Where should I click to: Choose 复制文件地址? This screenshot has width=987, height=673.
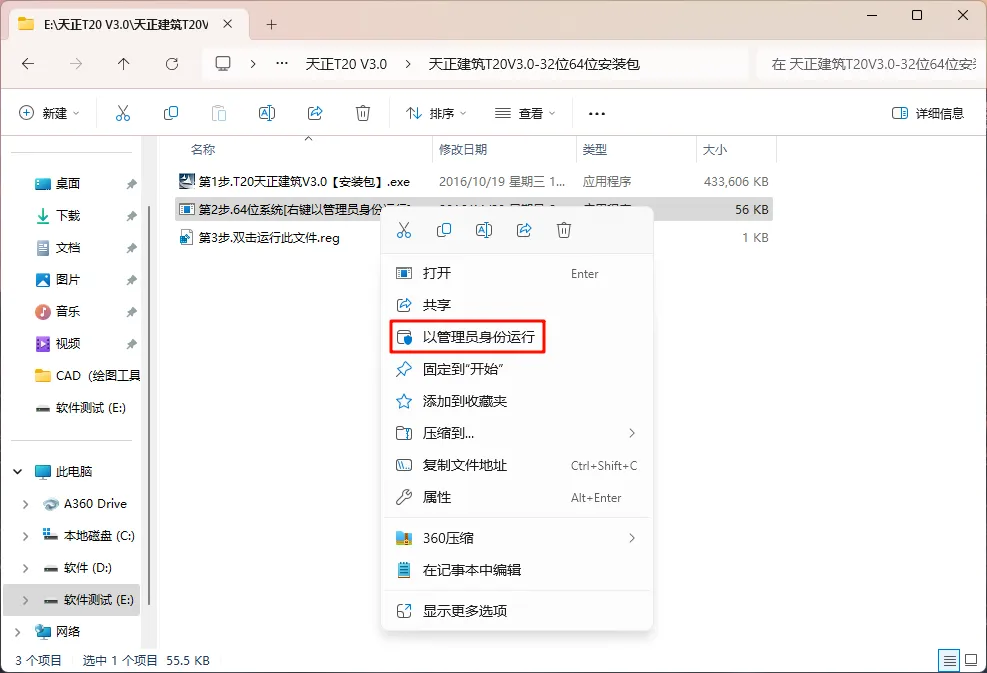[516, 465]
